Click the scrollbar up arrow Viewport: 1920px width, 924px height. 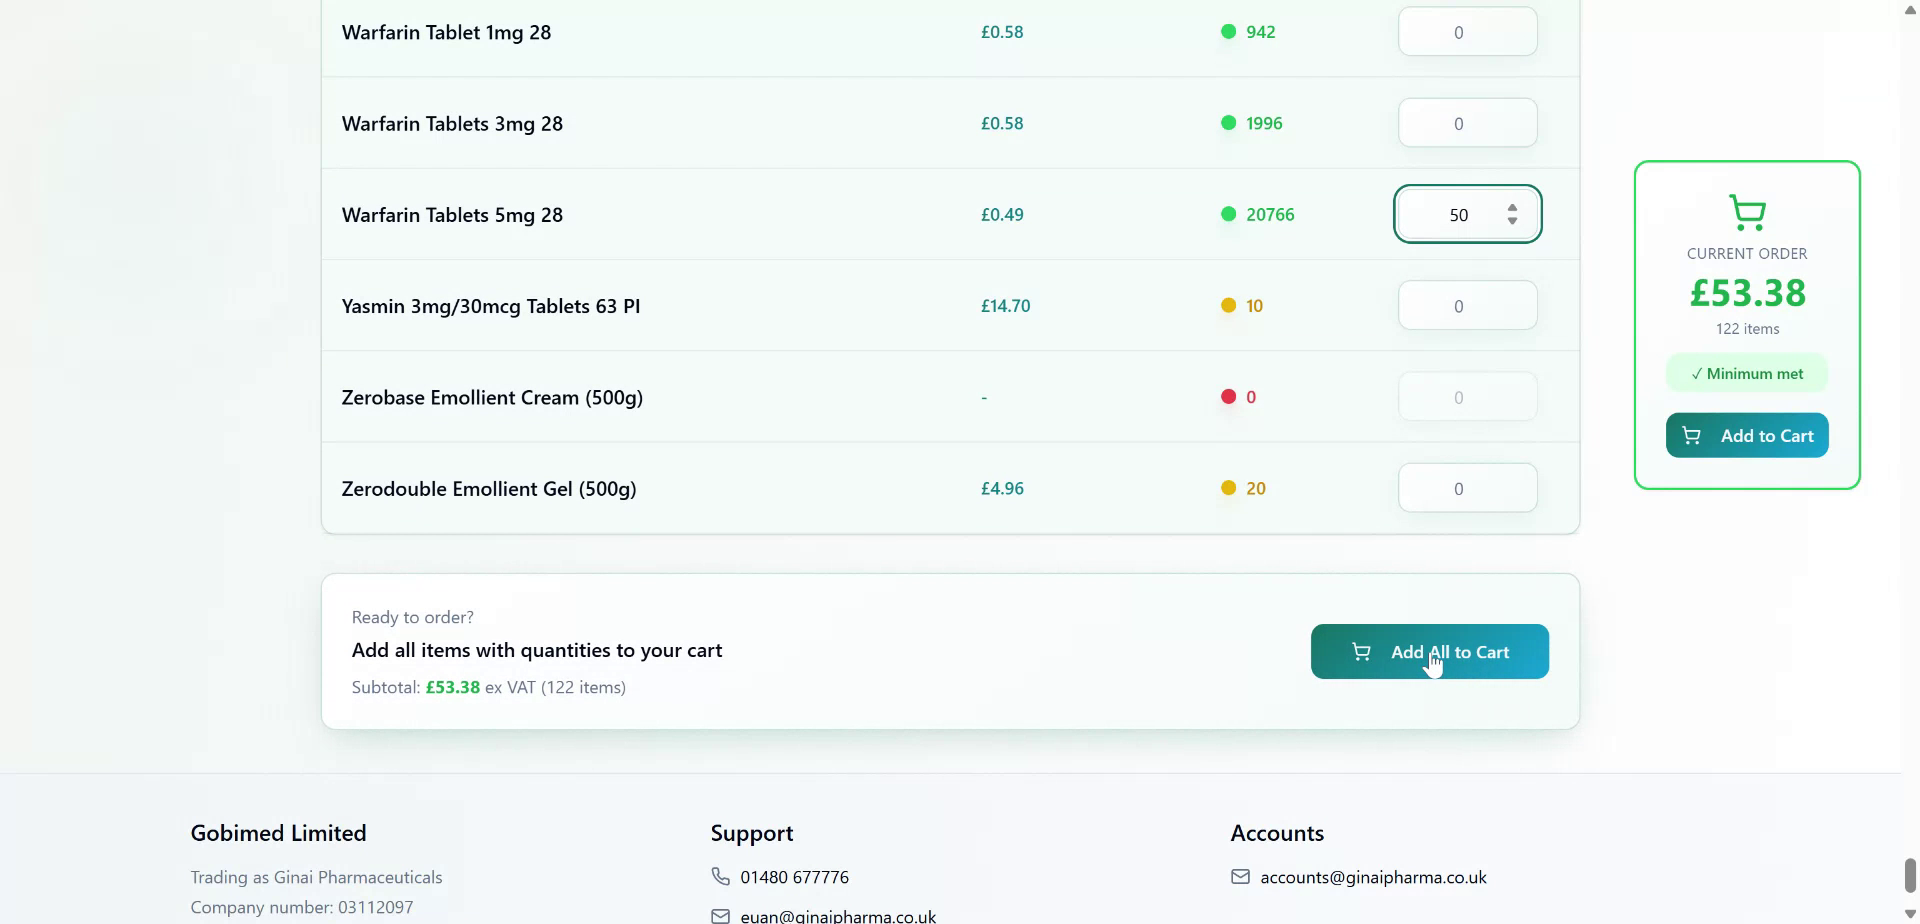tap(1909, 8)
